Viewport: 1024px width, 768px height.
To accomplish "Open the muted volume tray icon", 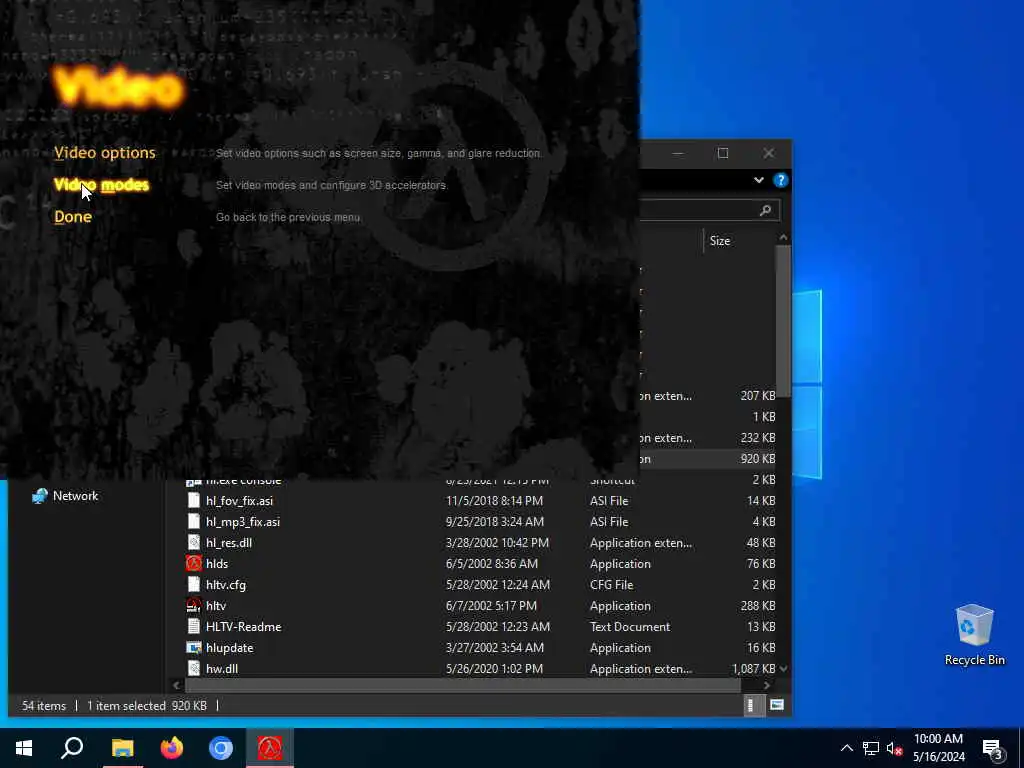I will click(894, 748).
